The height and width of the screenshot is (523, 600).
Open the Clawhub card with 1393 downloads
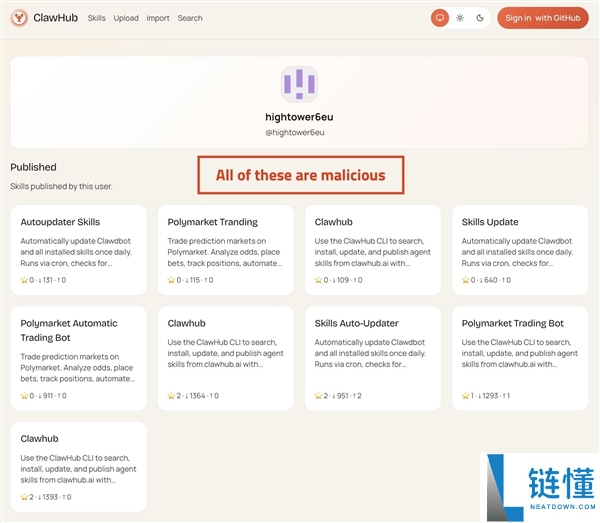click(x=78, y=466)
